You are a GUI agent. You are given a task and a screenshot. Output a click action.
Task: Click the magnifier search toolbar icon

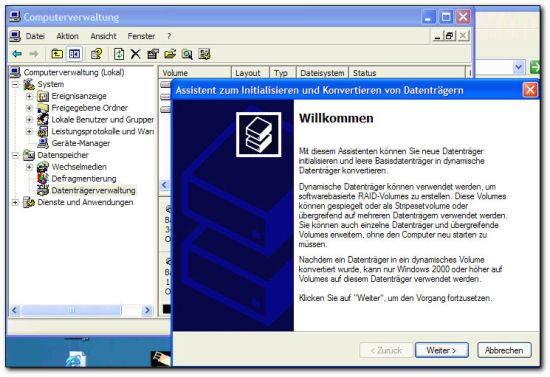pos(187,54)
